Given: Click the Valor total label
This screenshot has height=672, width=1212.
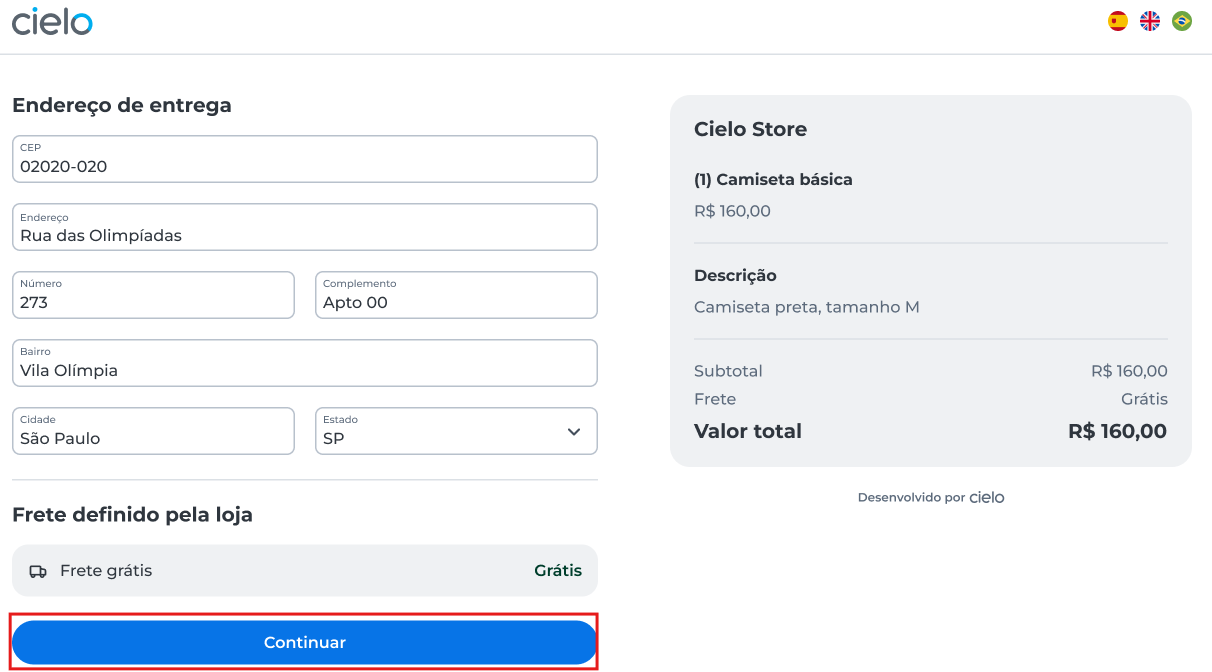Looking at the screenshot, I should click(x=748, y=431).
